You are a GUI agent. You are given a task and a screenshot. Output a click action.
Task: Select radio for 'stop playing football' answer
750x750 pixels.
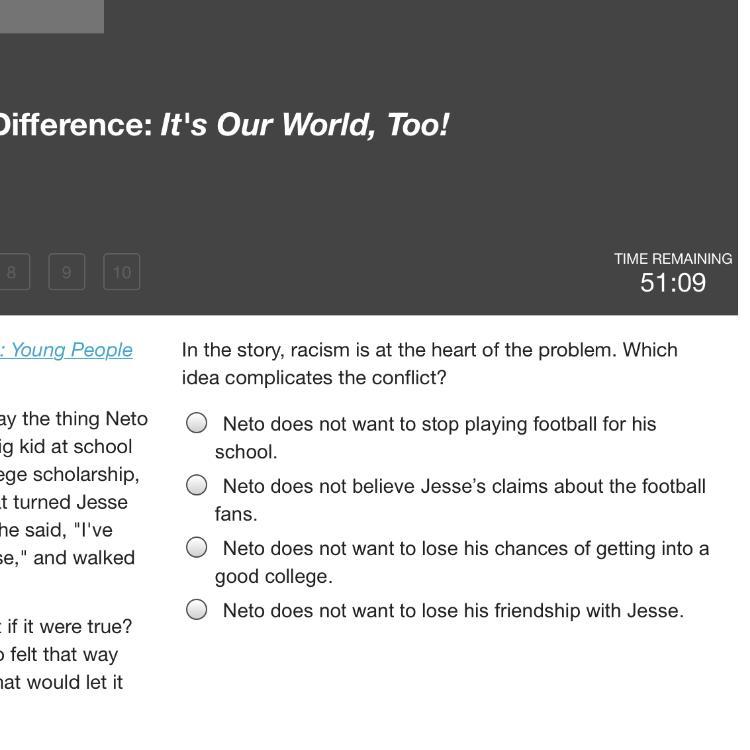[197, 423]
